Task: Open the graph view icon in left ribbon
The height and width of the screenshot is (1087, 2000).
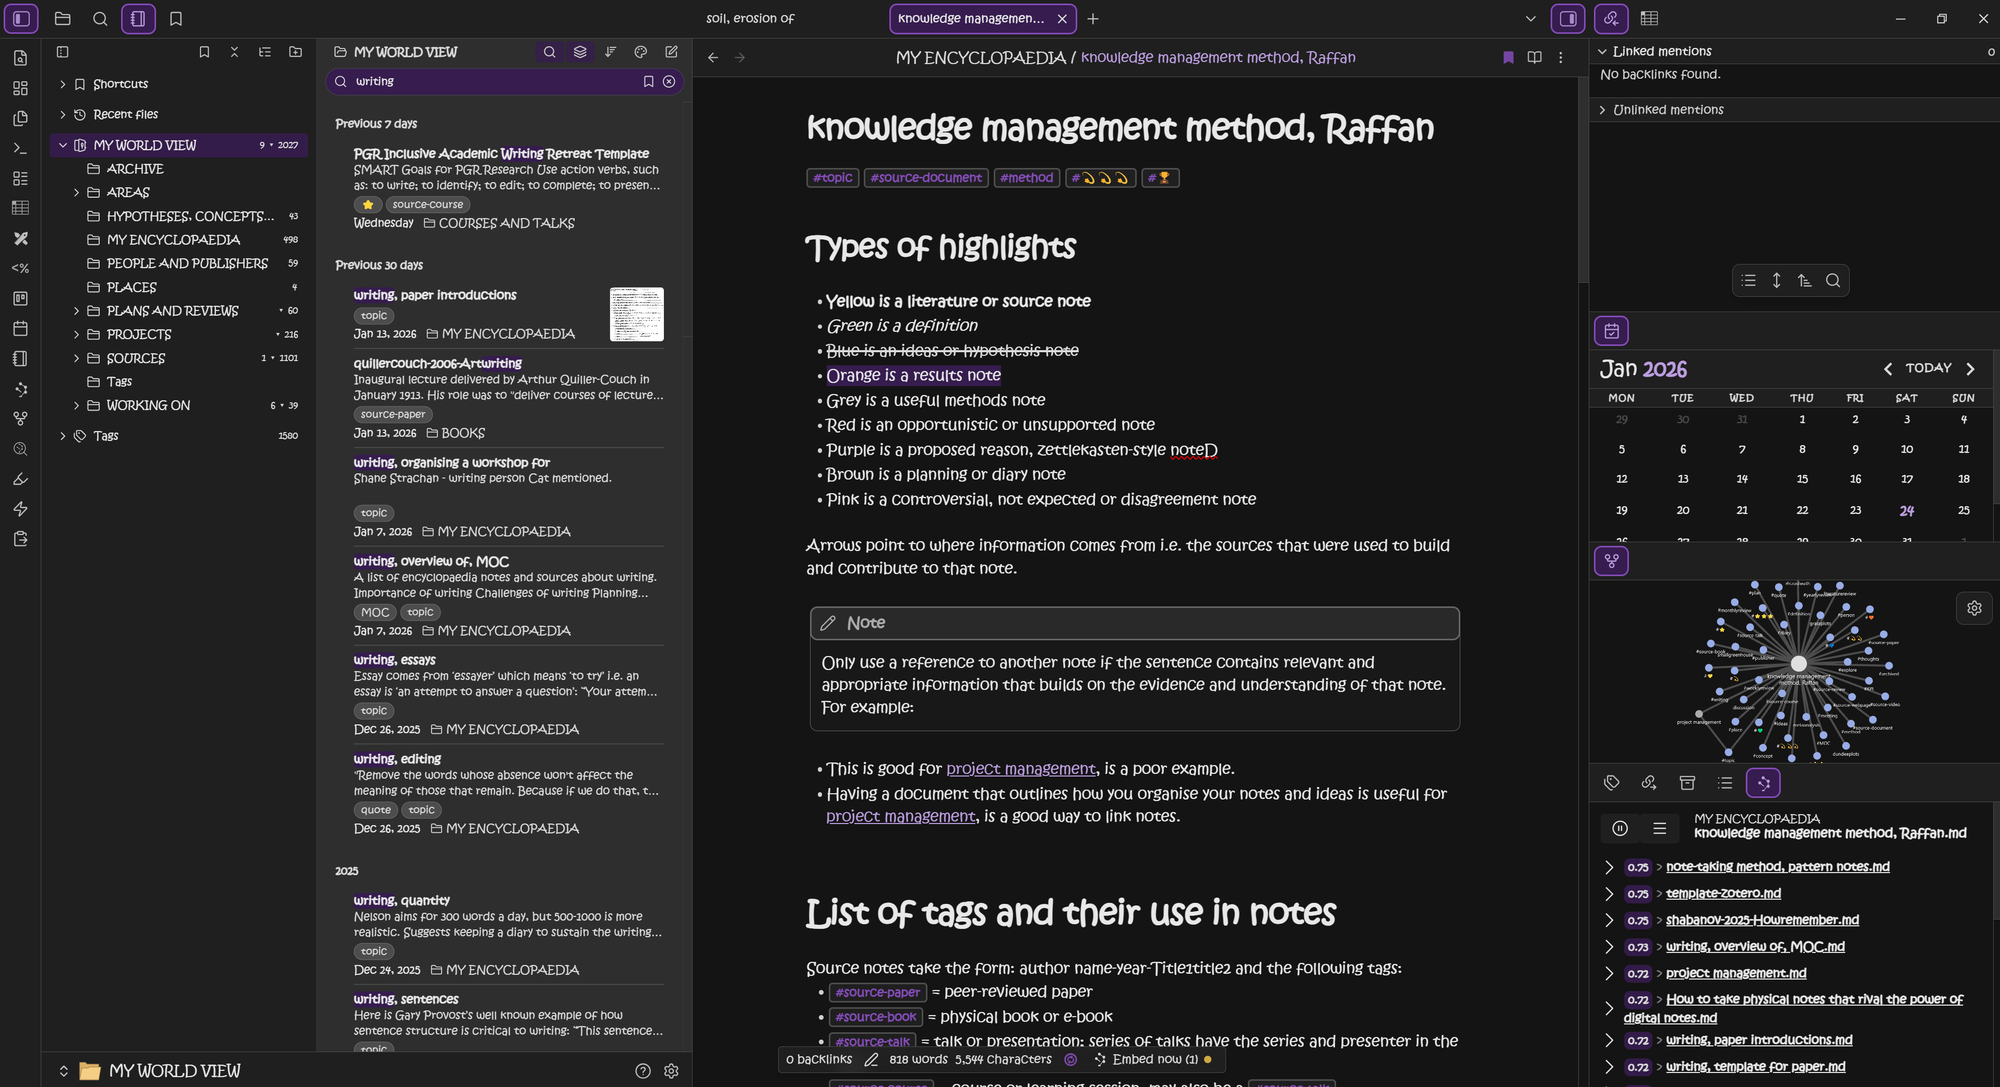Action: [x=20, y=418]
